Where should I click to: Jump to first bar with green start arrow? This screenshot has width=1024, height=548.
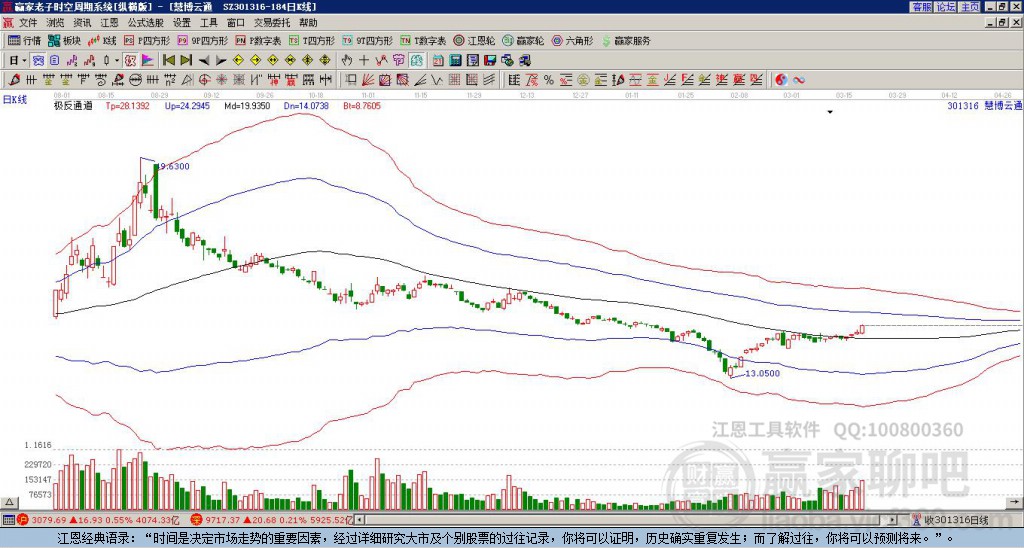click(168, 61)
